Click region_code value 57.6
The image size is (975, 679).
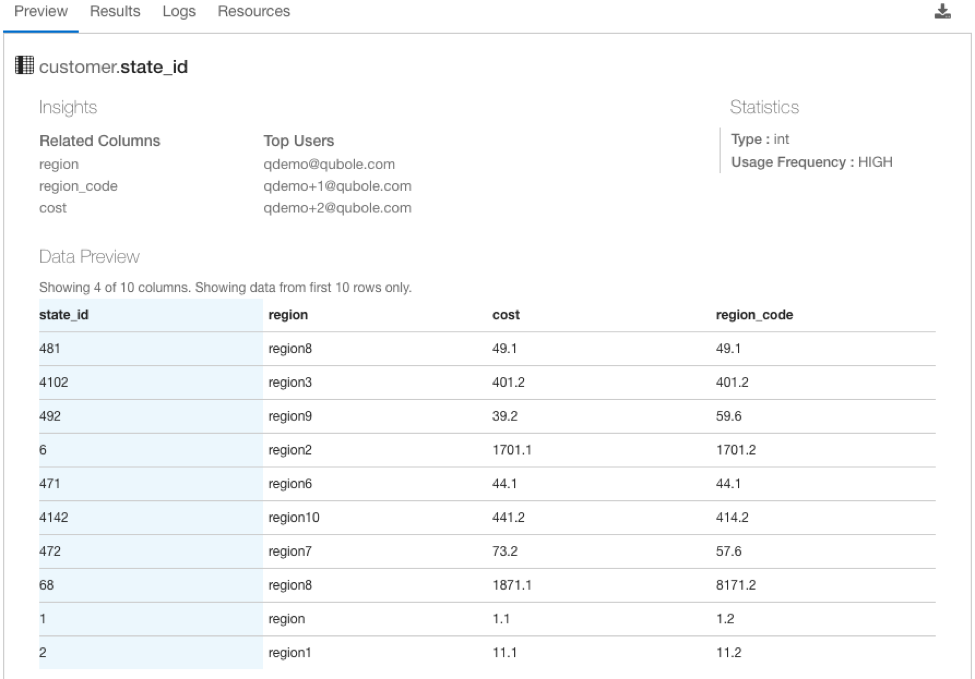(728, 551)
